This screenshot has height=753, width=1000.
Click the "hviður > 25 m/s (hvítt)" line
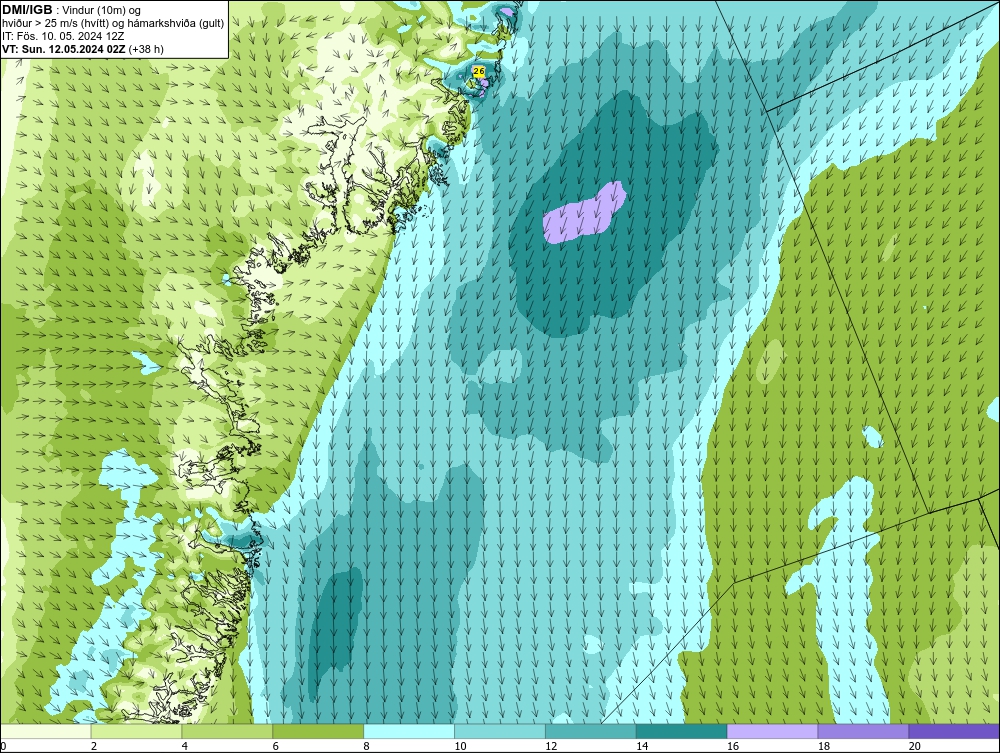(x=56, y=24)
